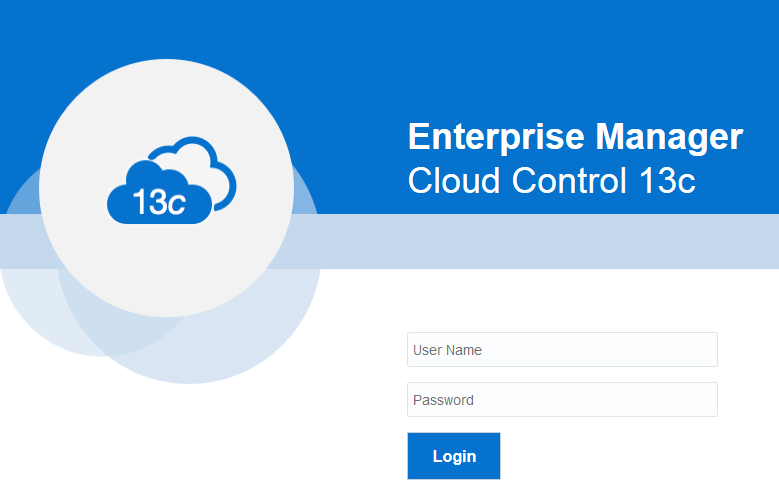Click the Cloud Control 13c subtitle
779x495 pixels.
coord(551,180)
